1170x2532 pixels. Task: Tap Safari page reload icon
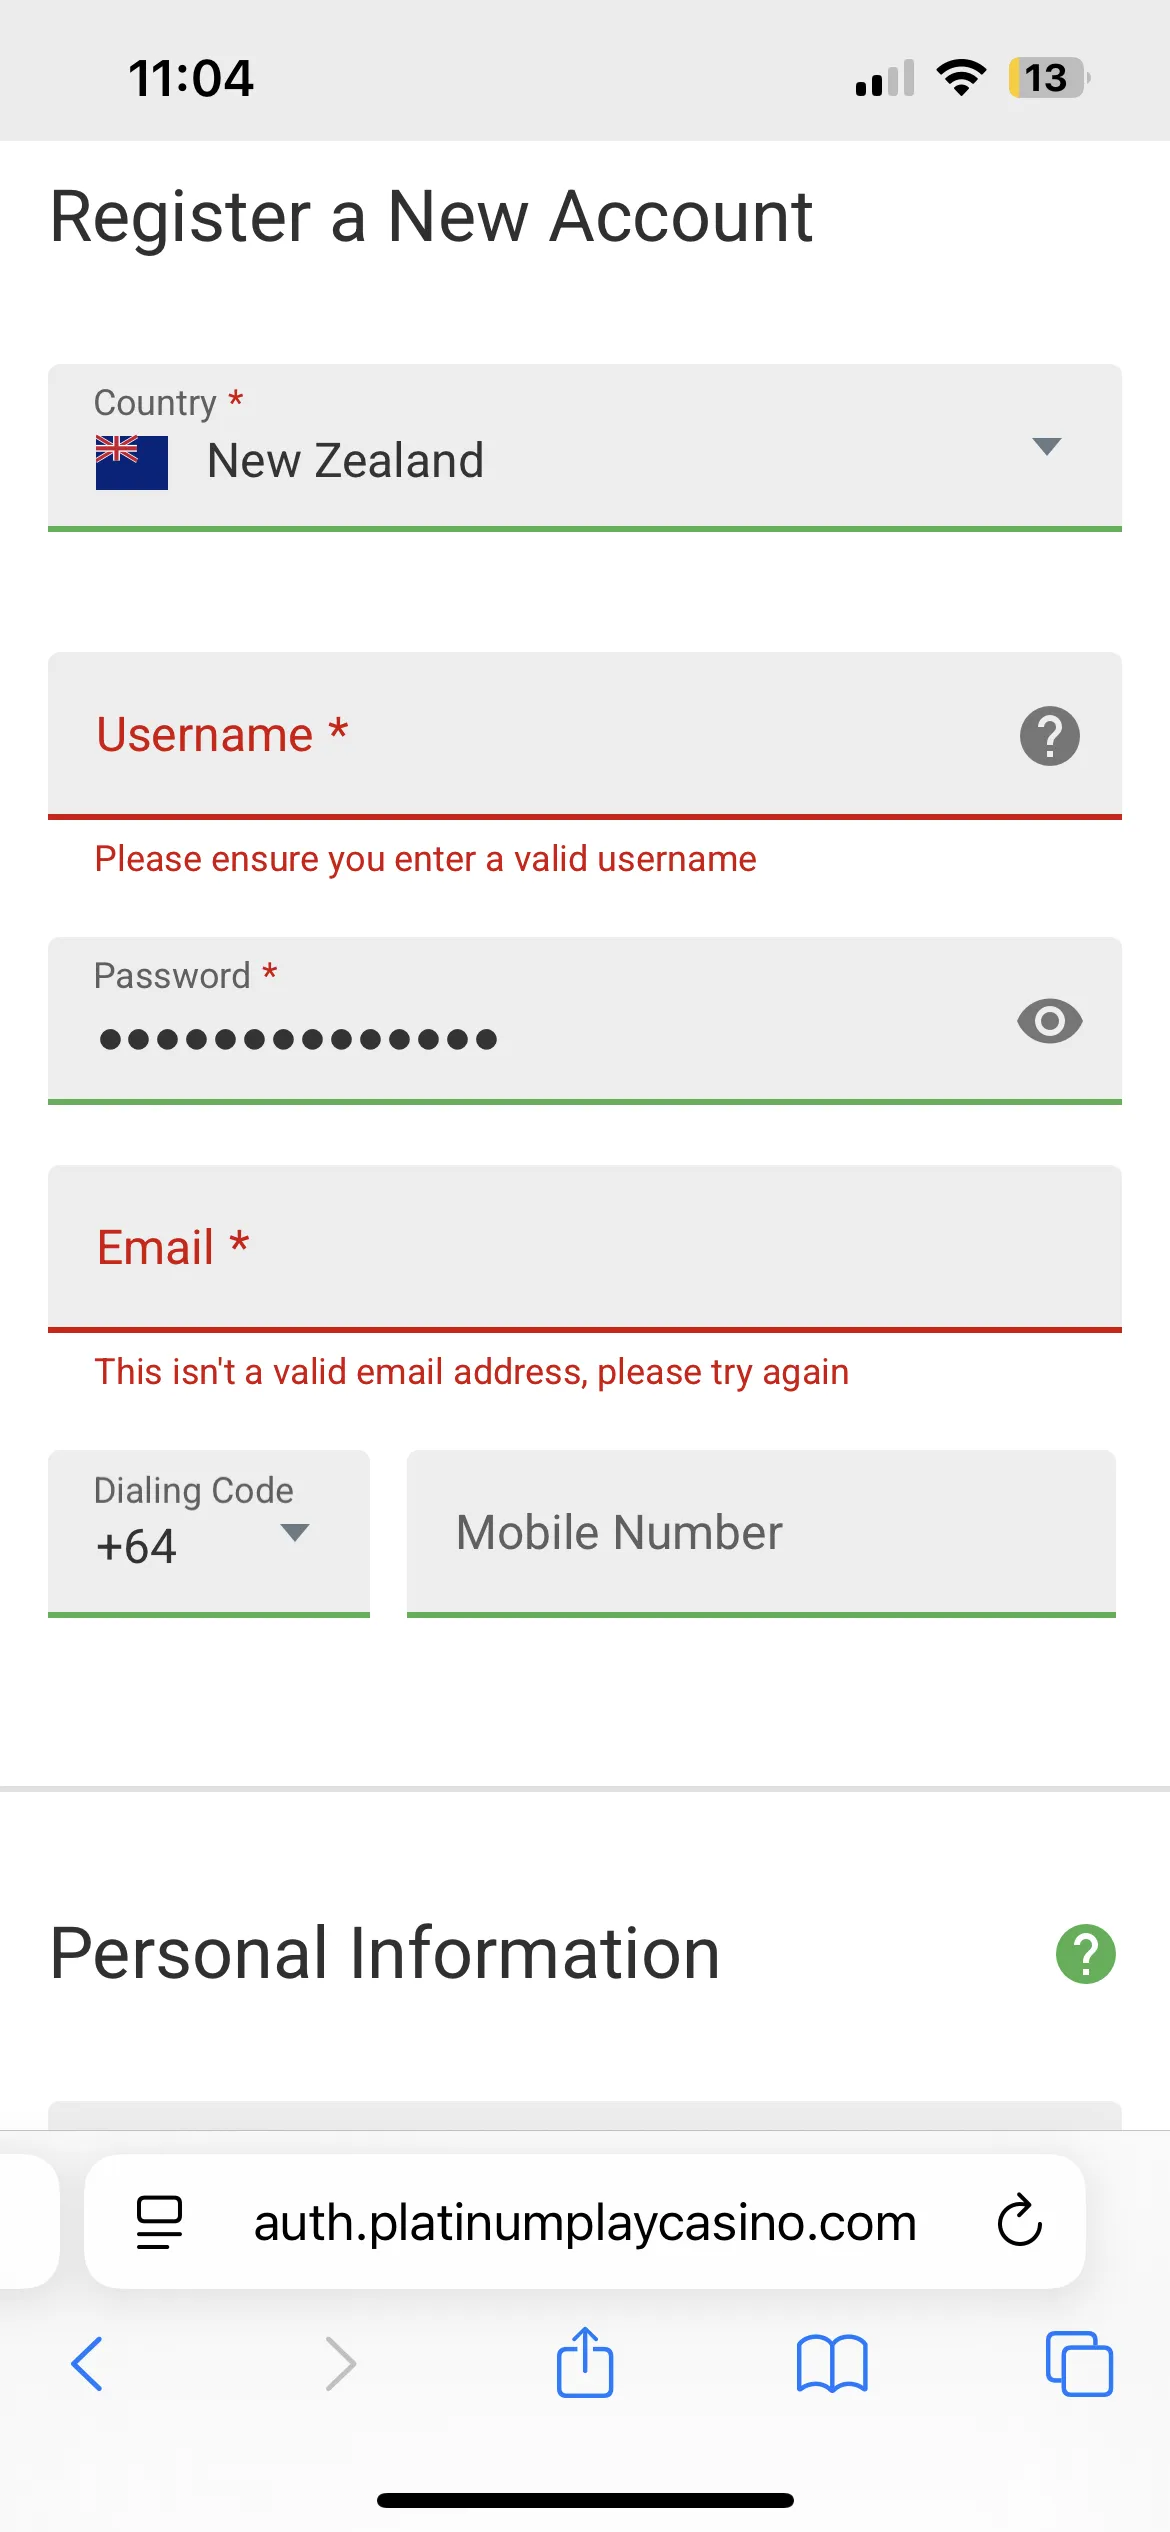coord(1019,2222)
